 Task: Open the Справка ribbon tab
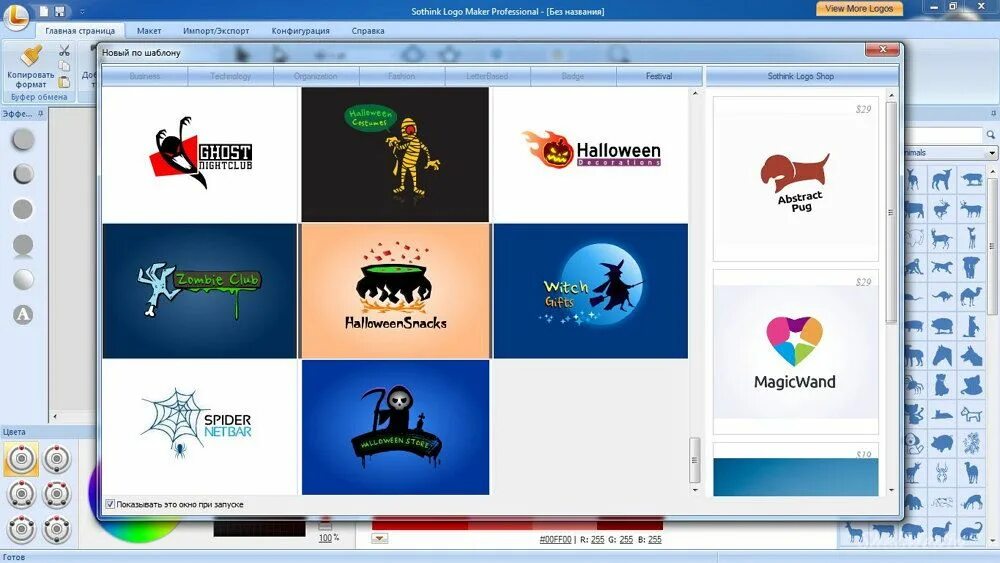(368, 31)
